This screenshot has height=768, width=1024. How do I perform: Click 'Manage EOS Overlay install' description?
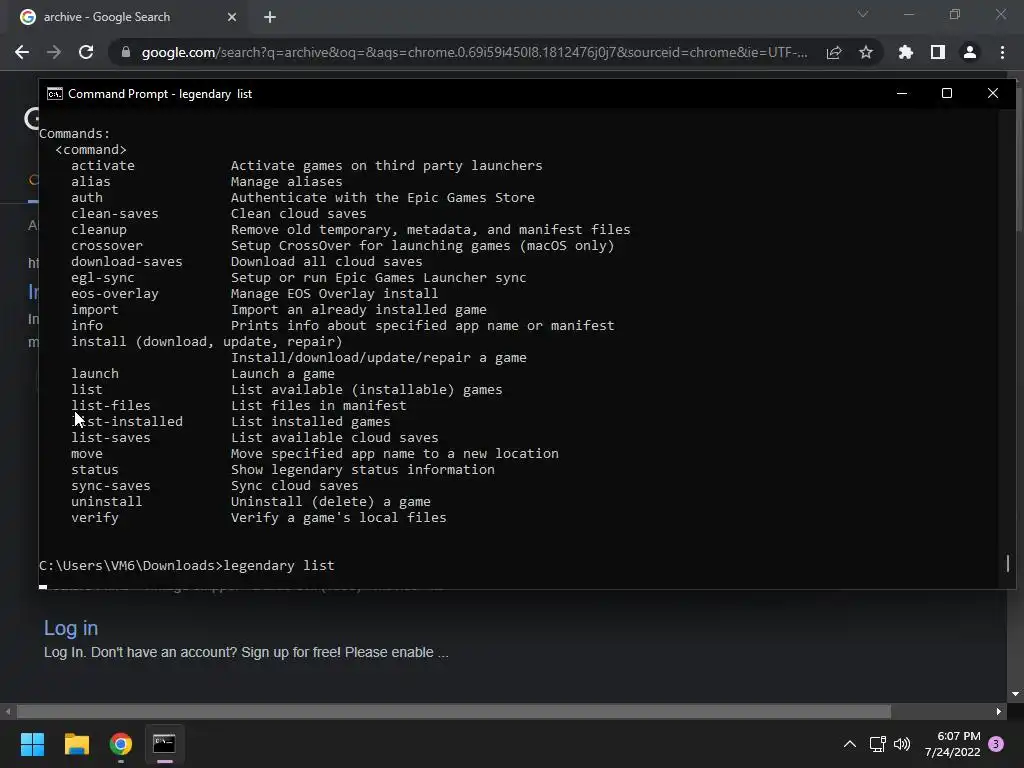click(x=334, y=293)
